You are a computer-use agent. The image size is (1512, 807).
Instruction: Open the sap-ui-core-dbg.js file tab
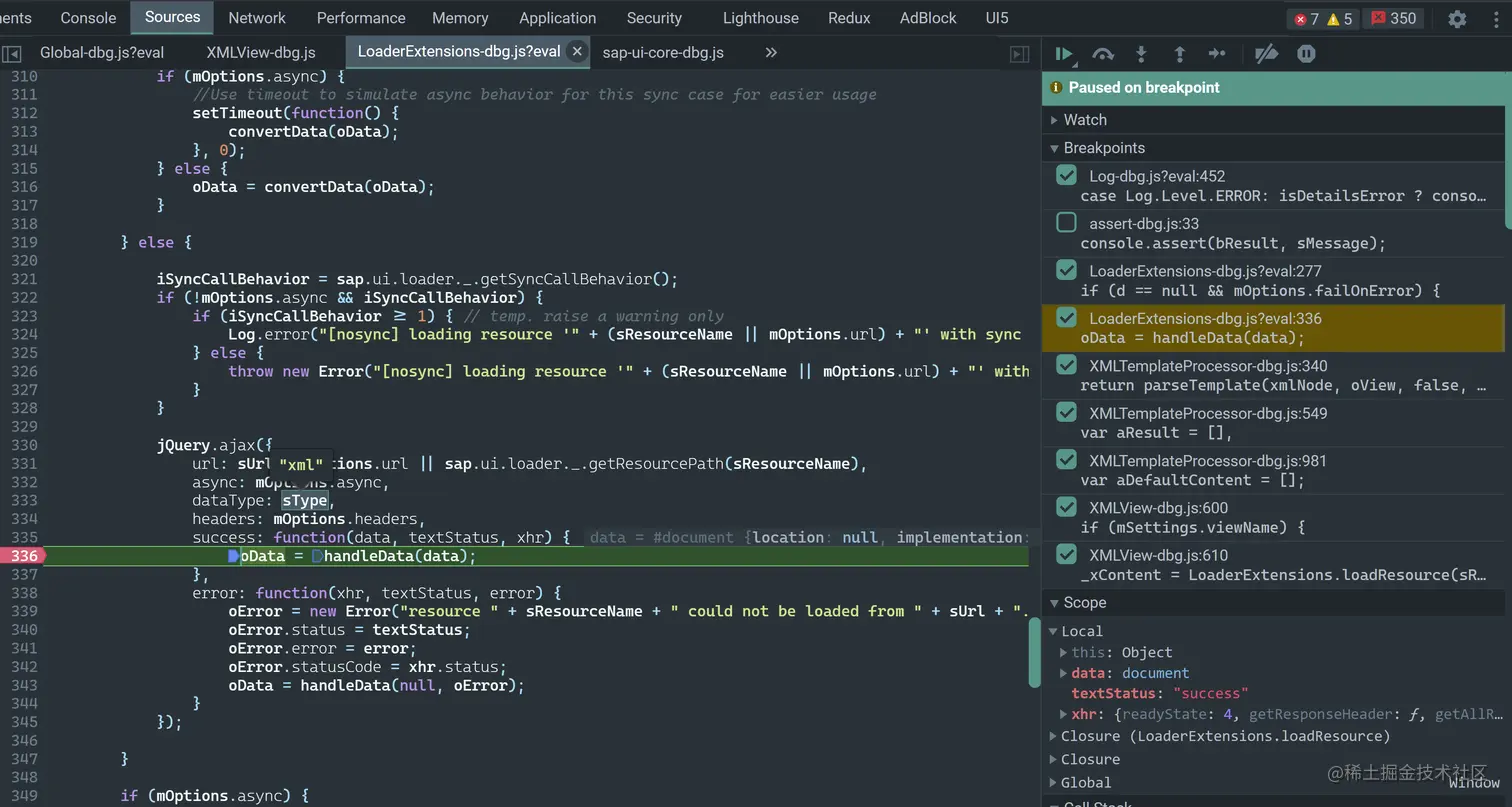click(663, 52)
